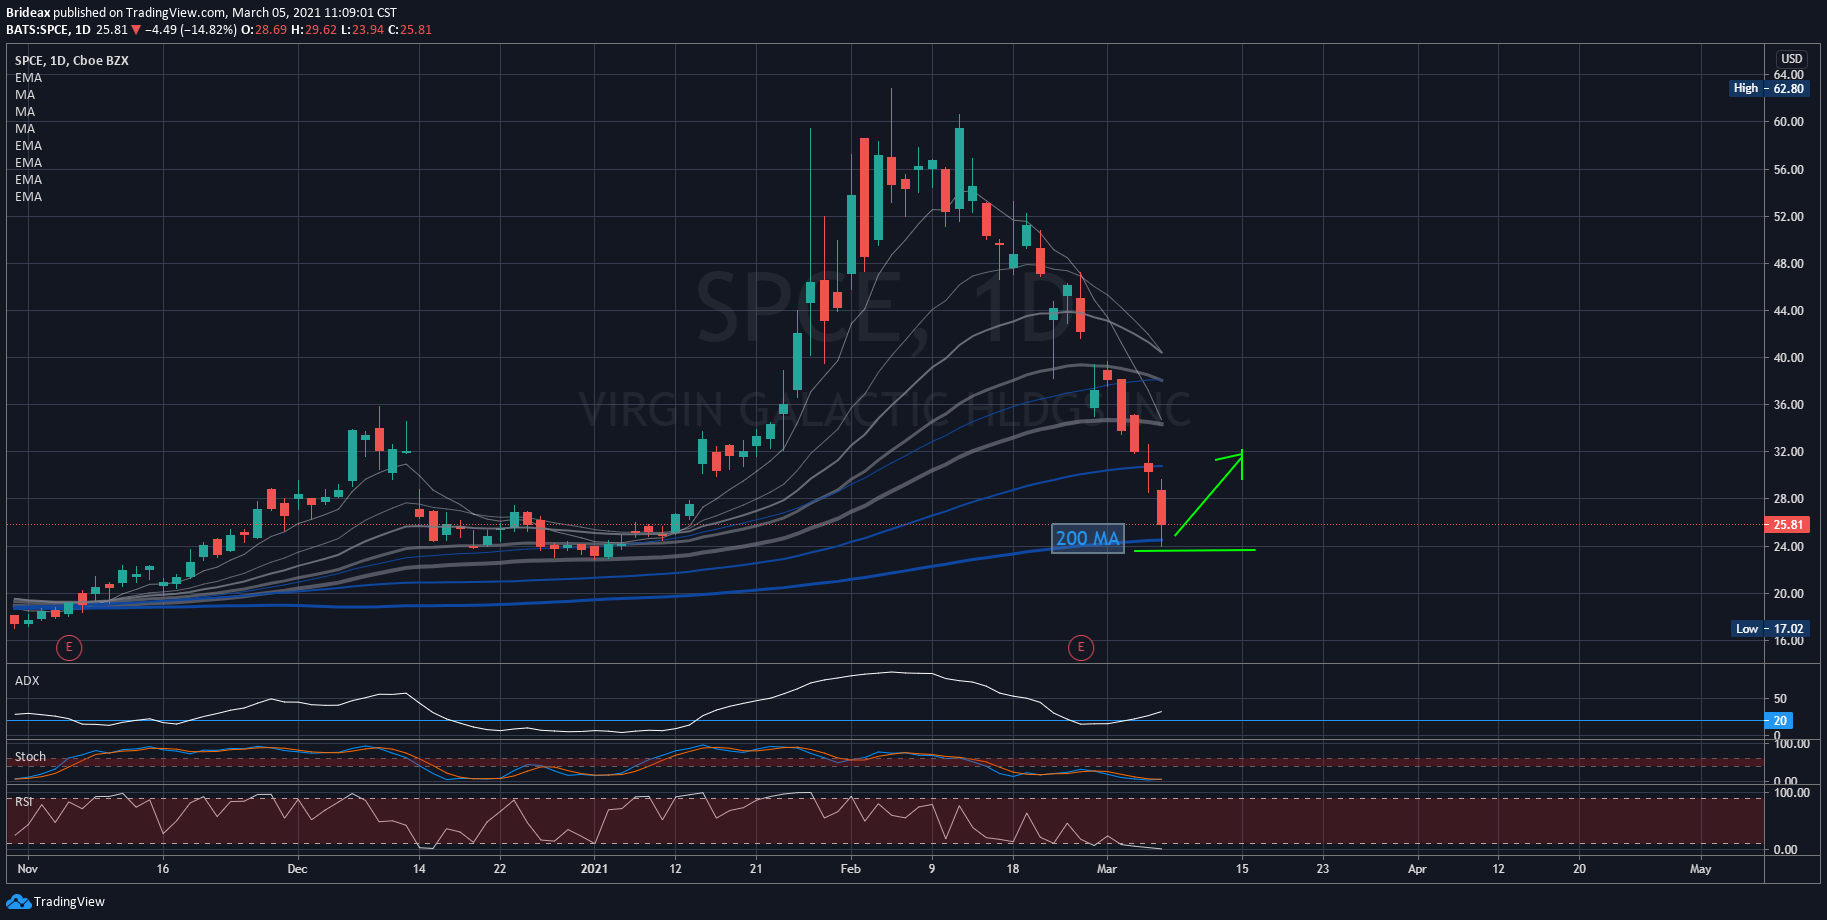Click the 28.00 price axis value
1827x920 pixels.
click(x=1789, y=499)
